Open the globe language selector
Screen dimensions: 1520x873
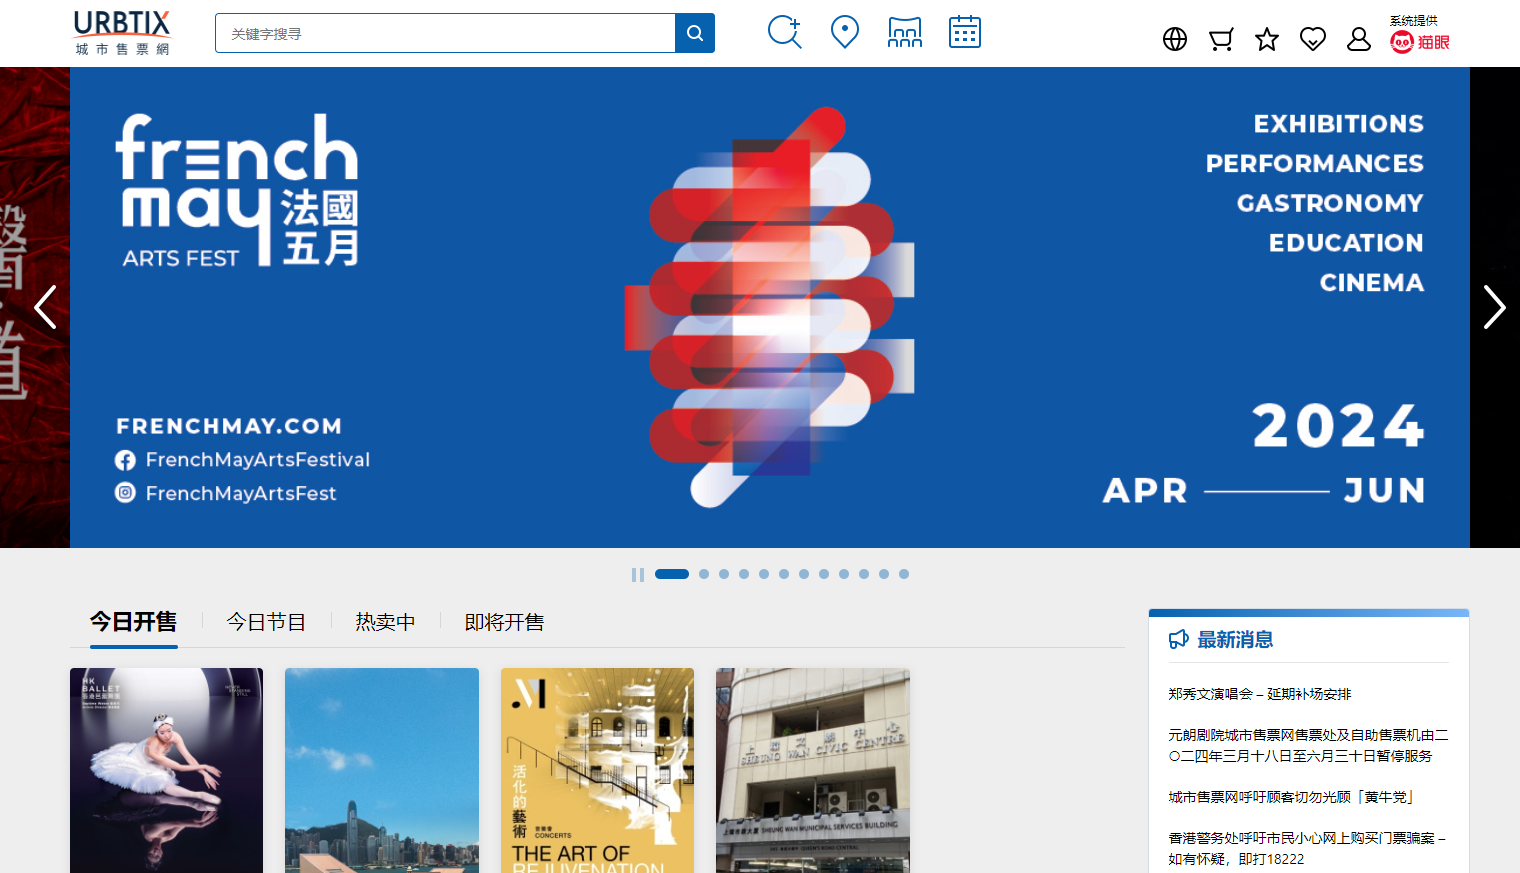(x=1175, y=39)
